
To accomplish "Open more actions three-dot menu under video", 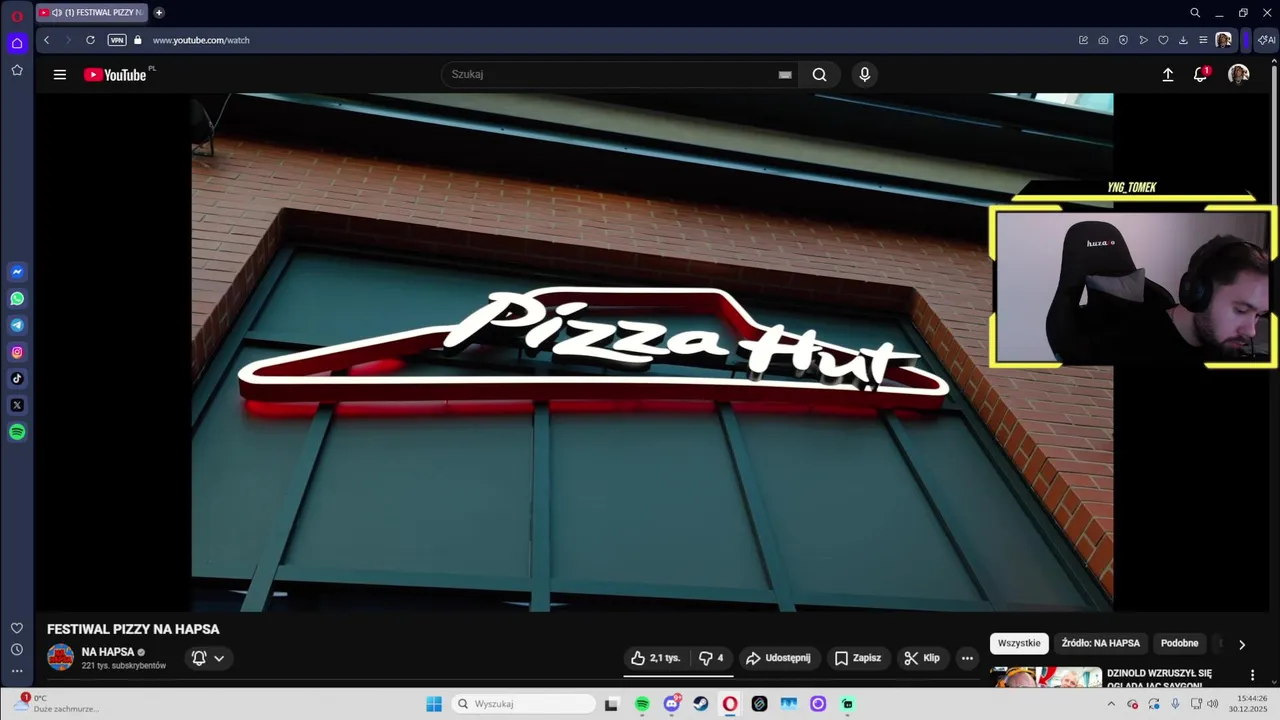I will coord(967,658).
